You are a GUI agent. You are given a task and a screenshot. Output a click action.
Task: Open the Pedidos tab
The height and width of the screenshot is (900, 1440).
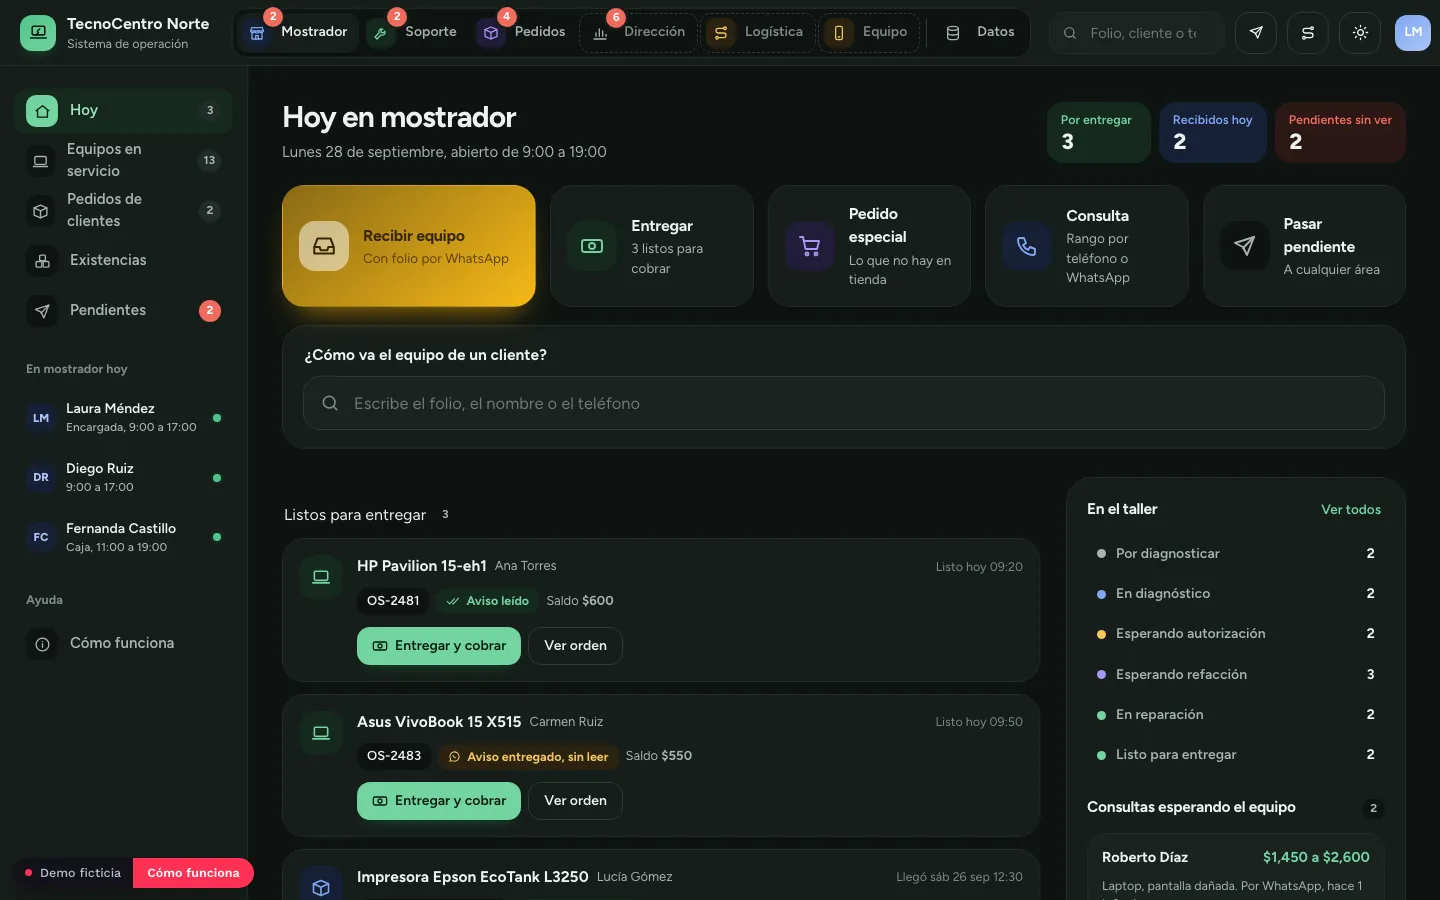521,33
